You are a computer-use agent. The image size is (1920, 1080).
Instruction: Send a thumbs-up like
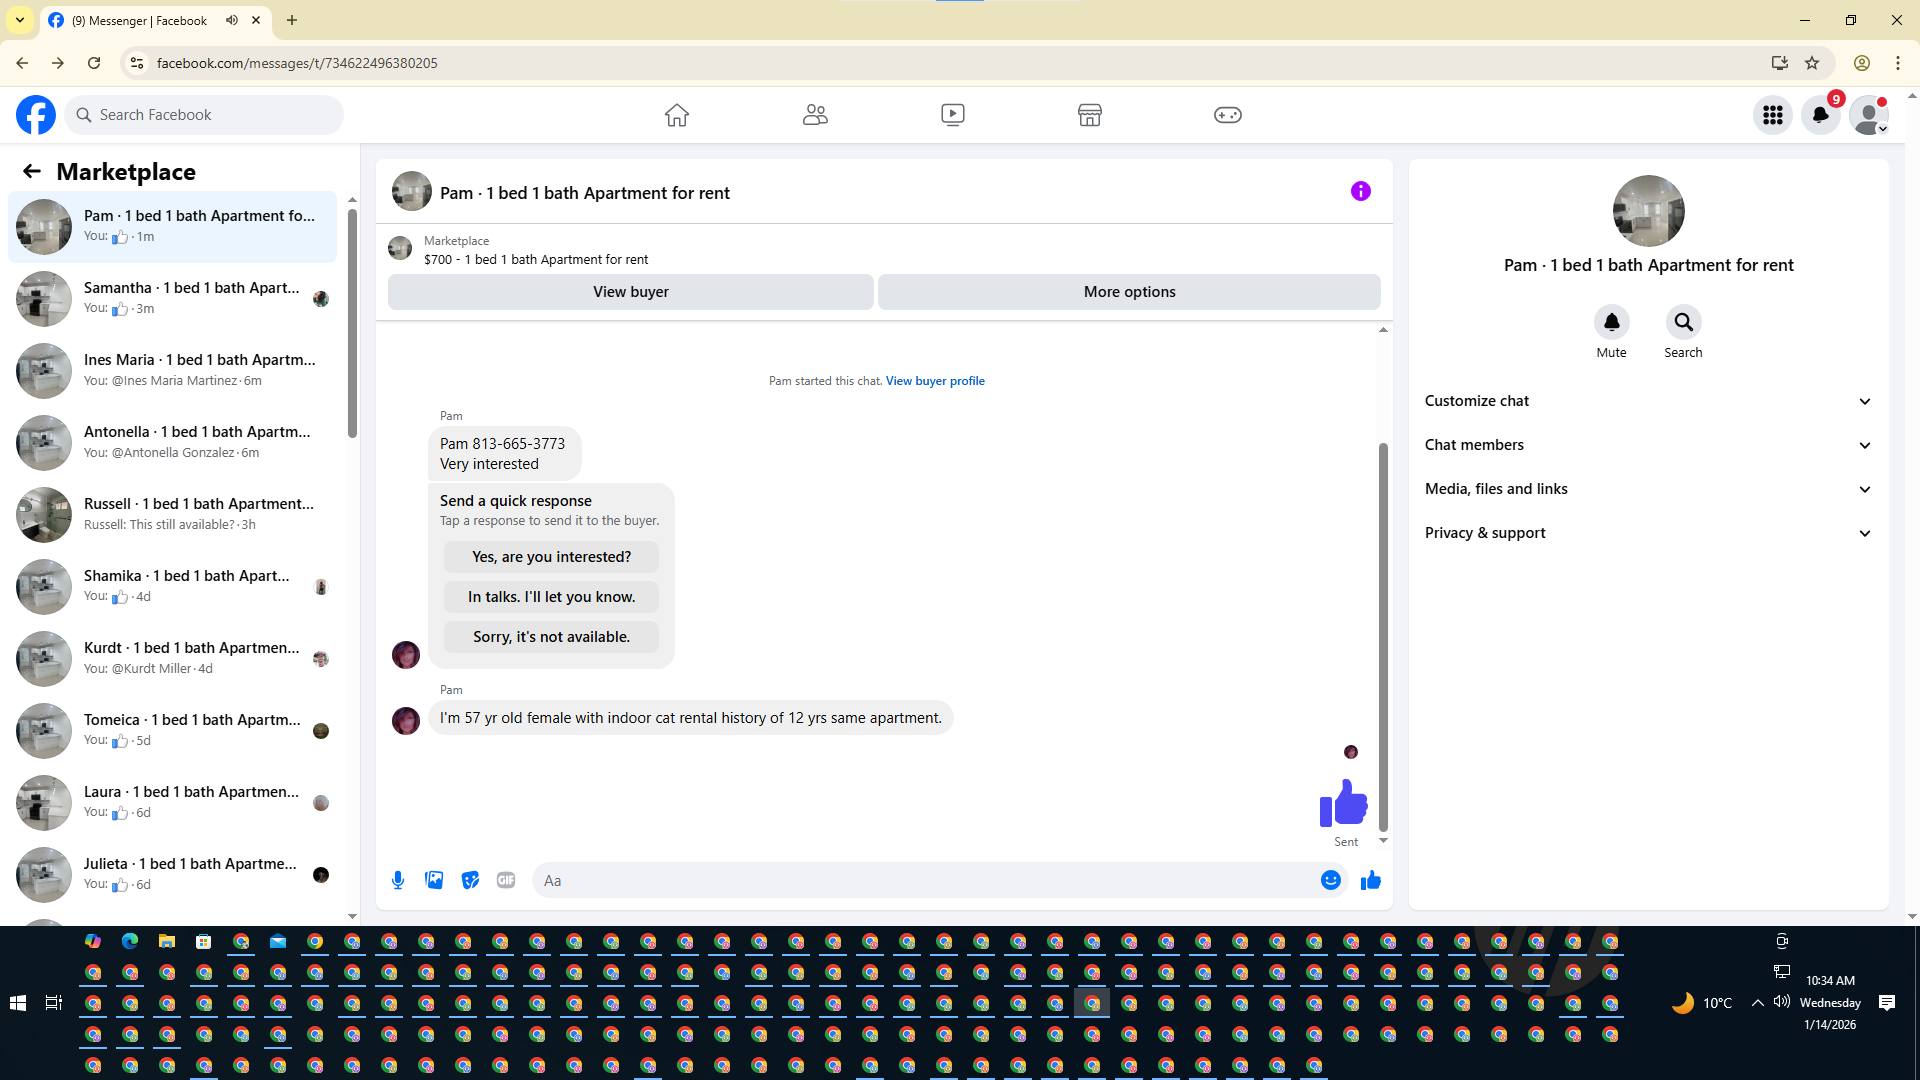pos(1370,880)
